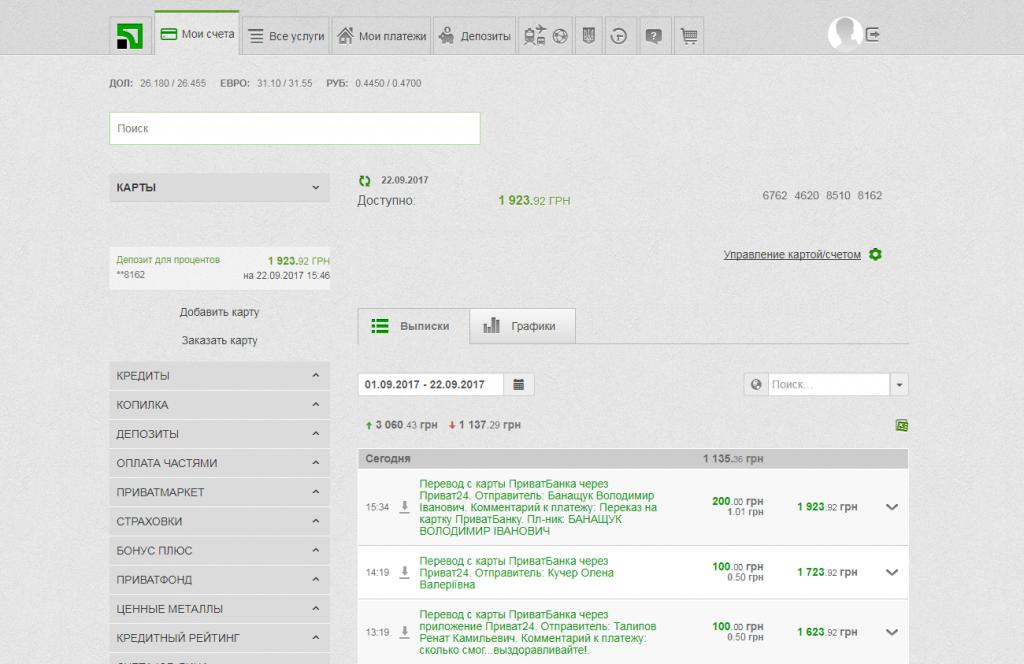Click Добавить карту link
1024x664 pixels.
pos(219,312)
